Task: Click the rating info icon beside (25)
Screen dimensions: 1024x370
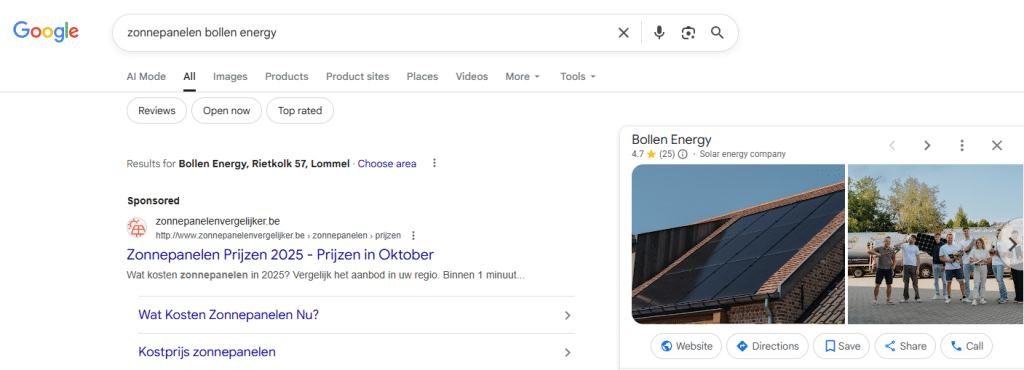Action: coord(682,155)
